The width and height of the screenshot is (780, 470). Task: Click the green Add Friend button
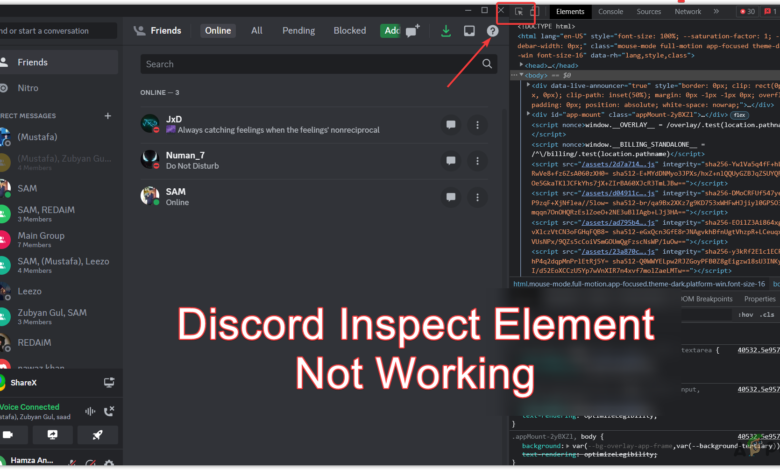click(x=390, y=31)
